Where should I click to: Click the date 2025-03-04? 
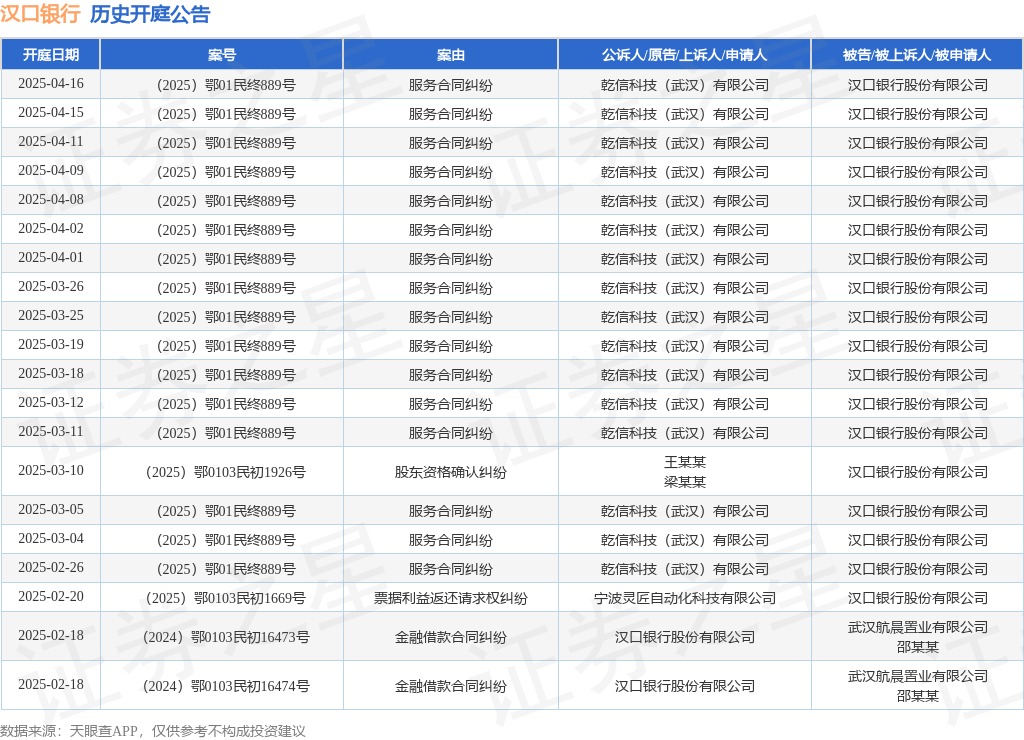[51, 538]
